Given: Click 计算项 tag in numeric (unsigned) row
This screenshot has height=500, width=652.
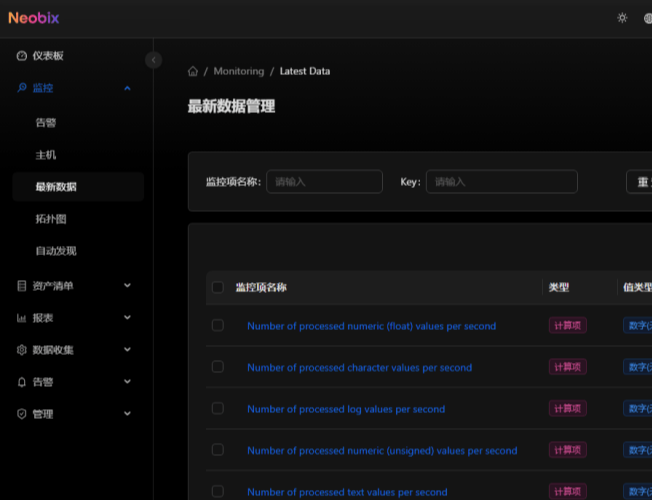Looking at the screenshot, I should pyautogui.click(x=568, y=450).
